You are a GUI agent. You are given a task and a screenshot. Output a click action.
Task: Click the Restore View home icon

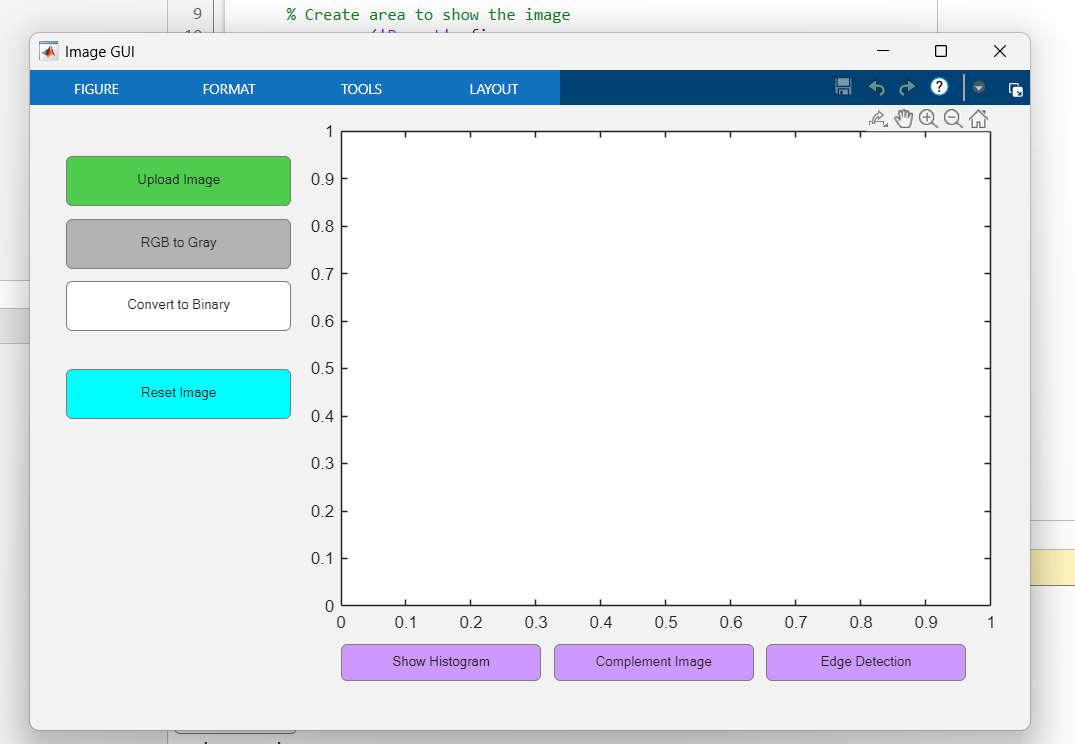[x=977, y=118]
